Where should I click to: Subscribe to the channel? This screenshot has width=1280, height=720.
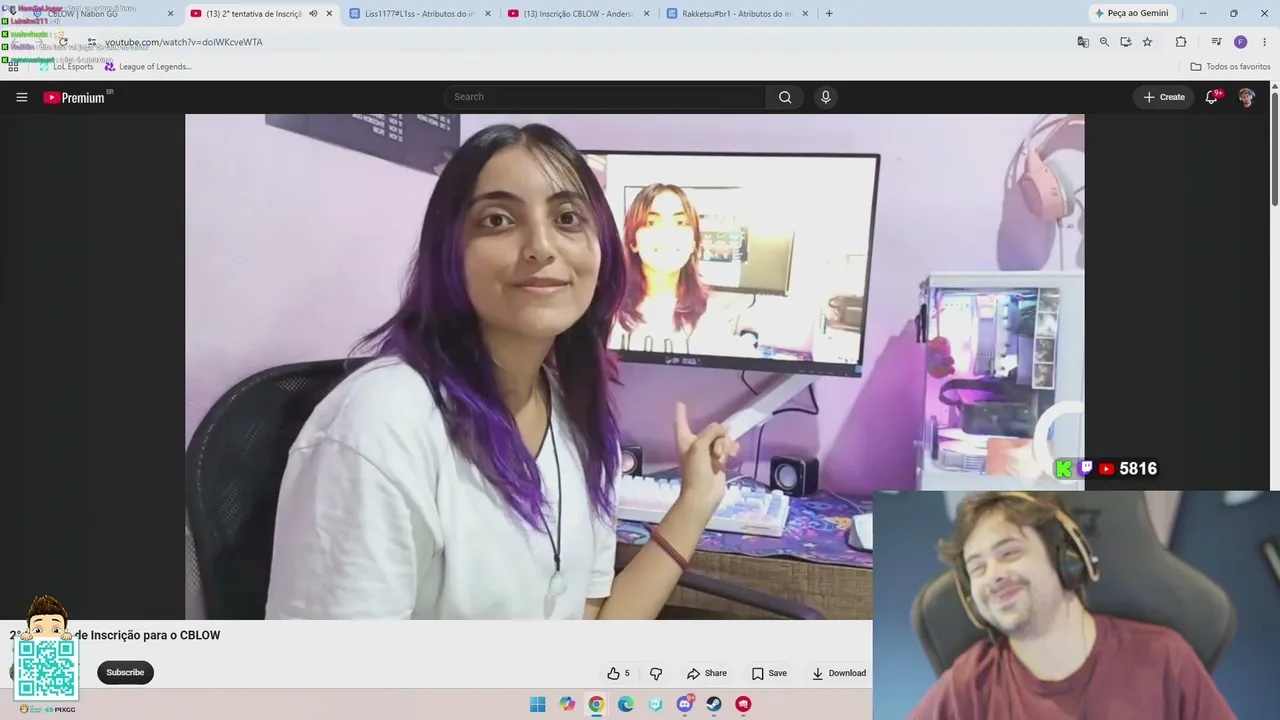point(125,672)
